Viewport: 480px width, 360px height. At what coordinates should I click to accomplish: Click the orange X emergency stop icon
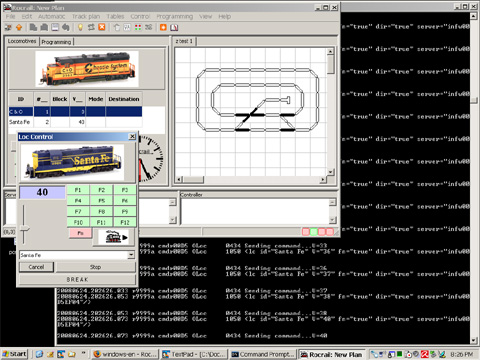click(x=102, y=27)
